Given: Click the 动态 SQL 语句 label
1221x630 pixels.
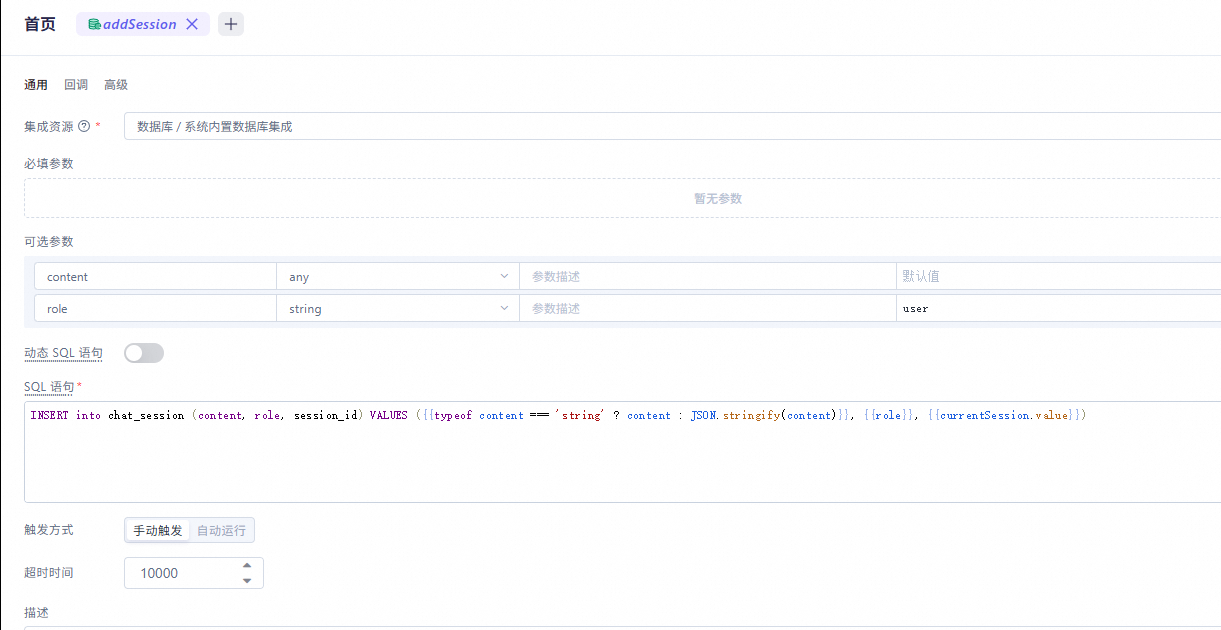Looking at the screenshot, I should pos(63,353).
